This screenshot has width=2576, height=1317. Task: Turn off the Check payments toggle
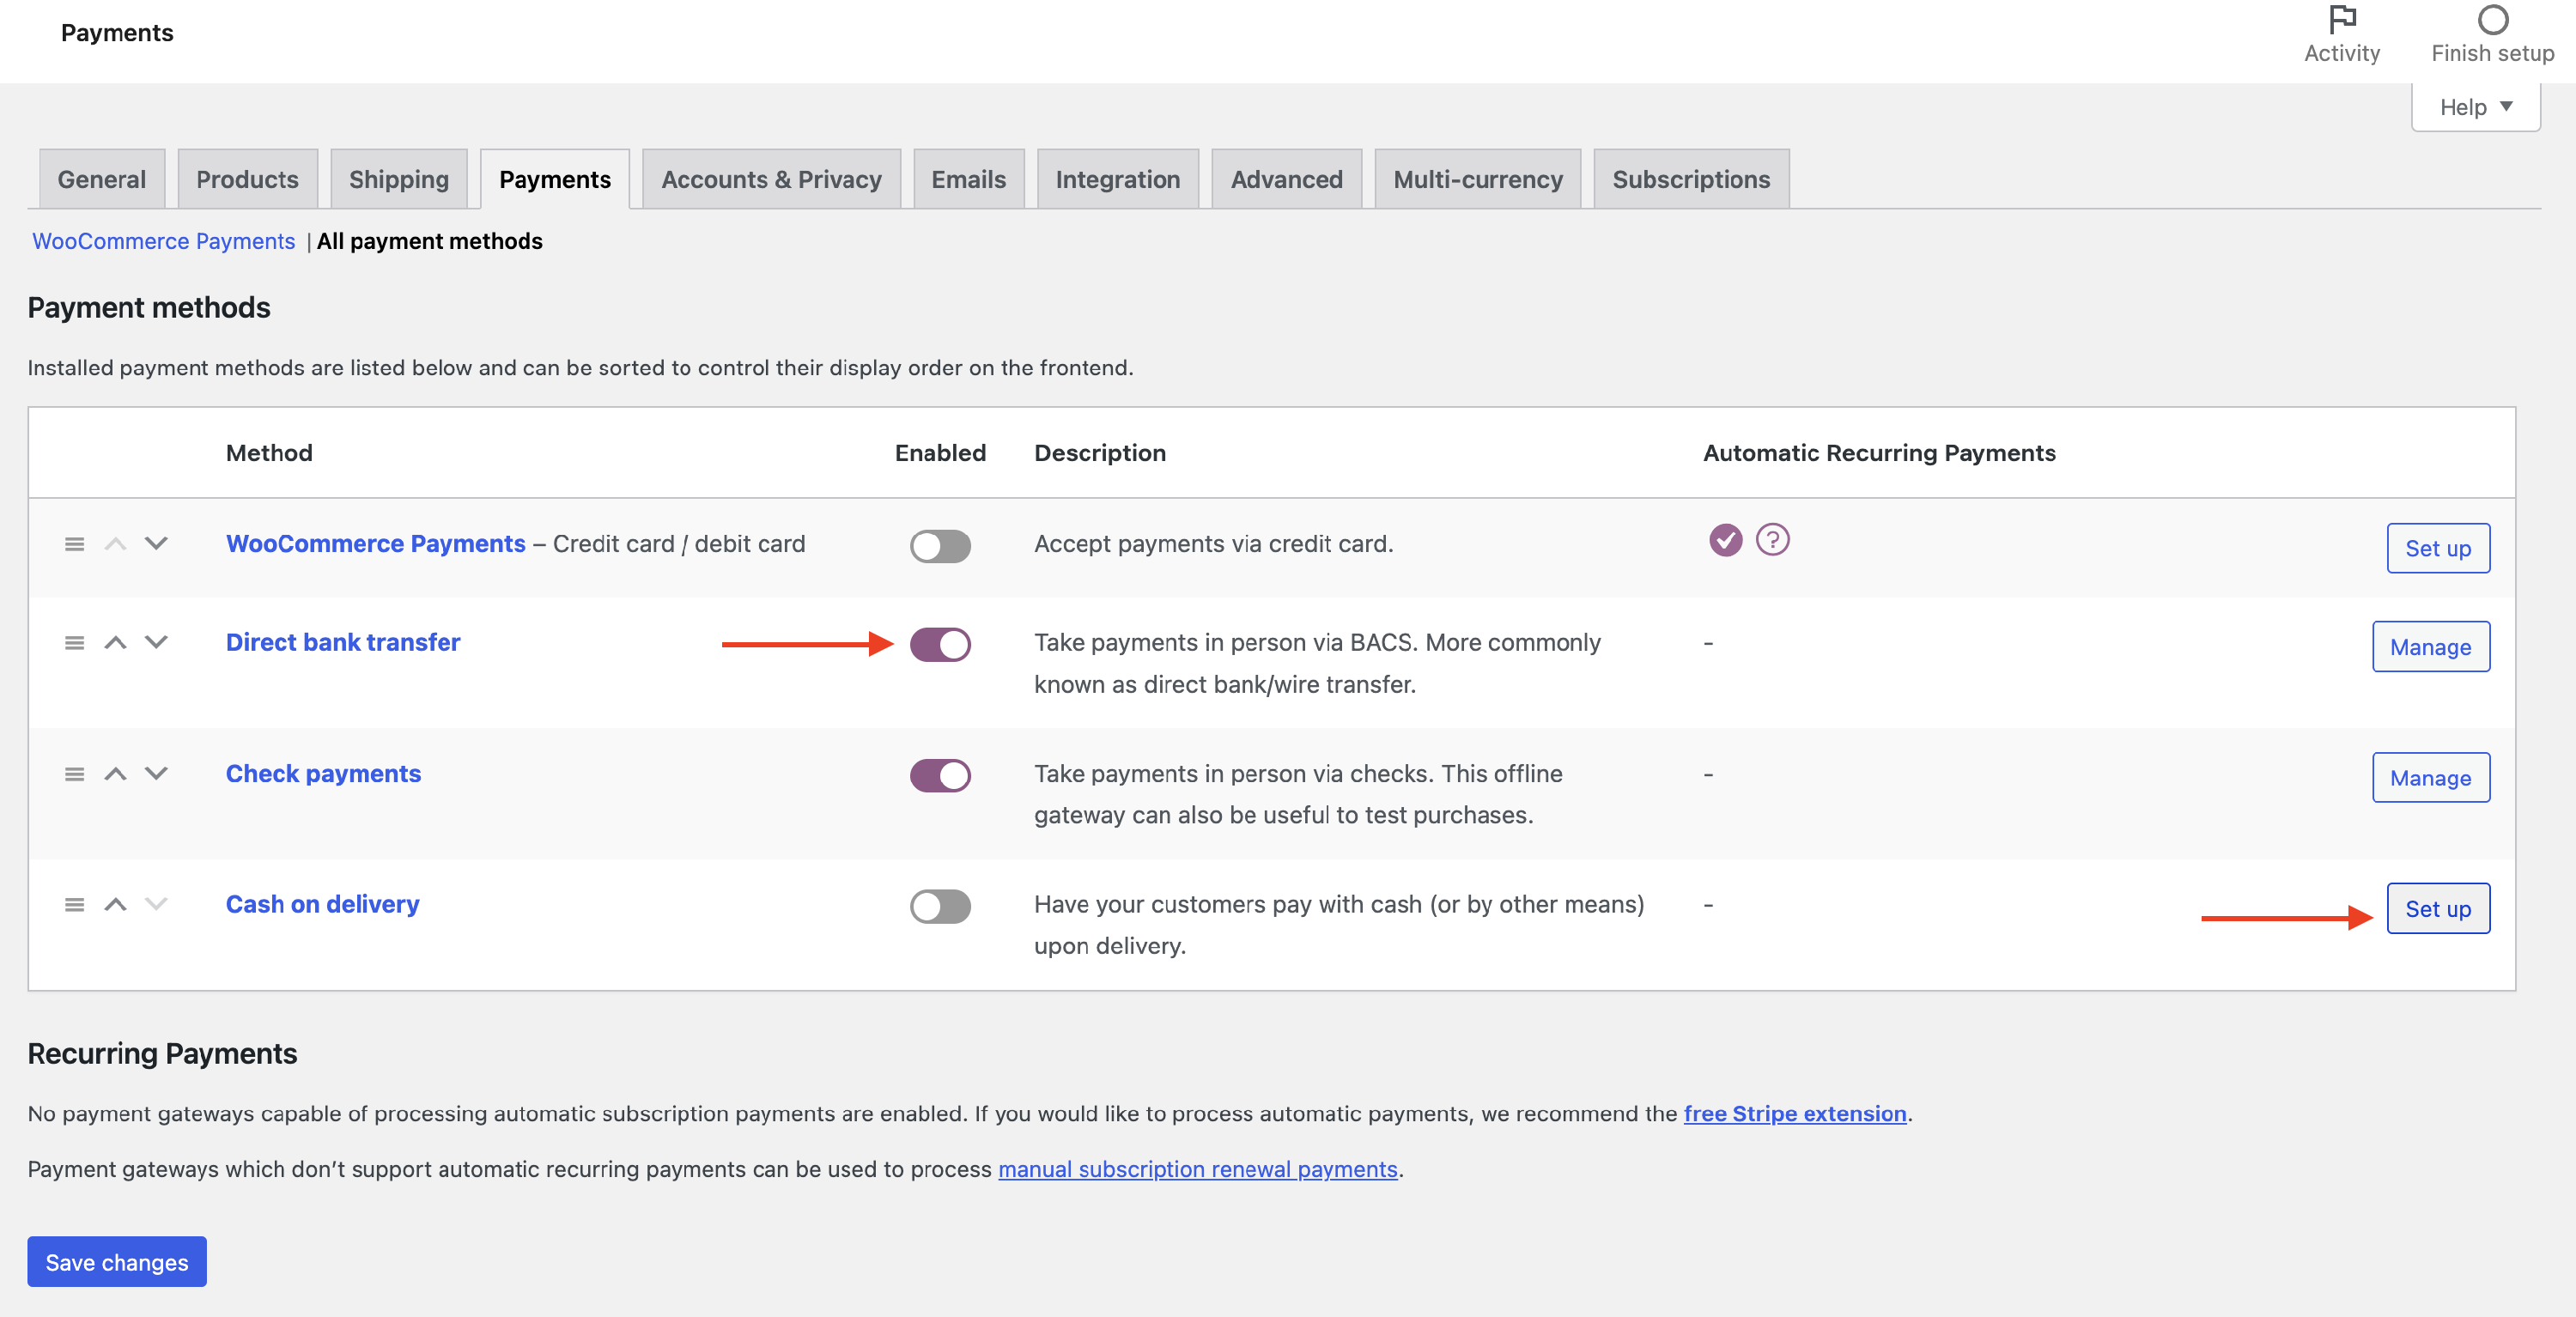tap(940, 775)
